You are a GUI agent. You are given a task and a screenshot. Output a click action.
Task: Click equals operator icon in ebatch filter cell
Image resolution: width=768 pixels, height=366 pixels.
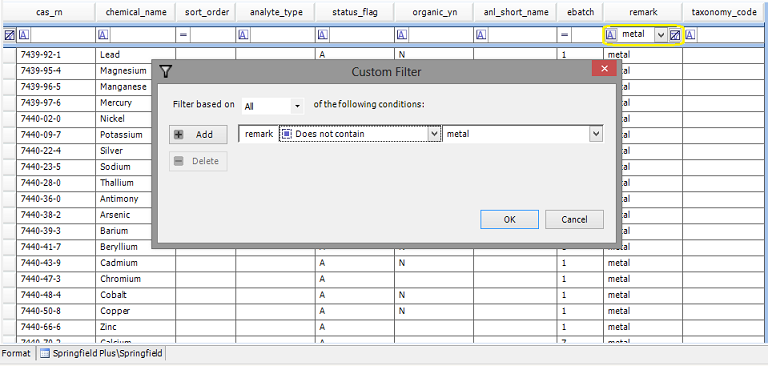tap(564, 35)
